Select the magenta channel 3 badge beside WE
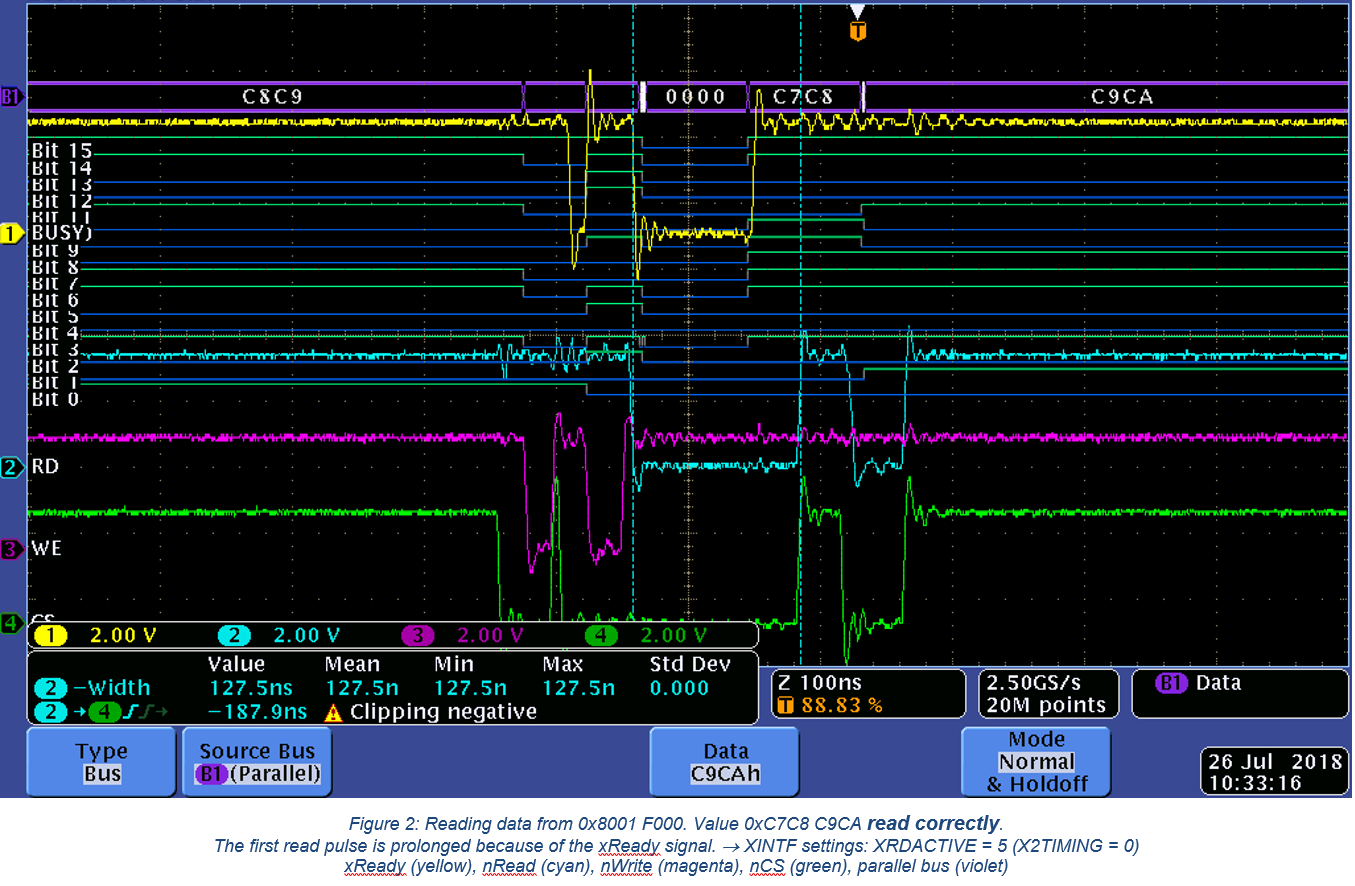 tap(11, 548)
